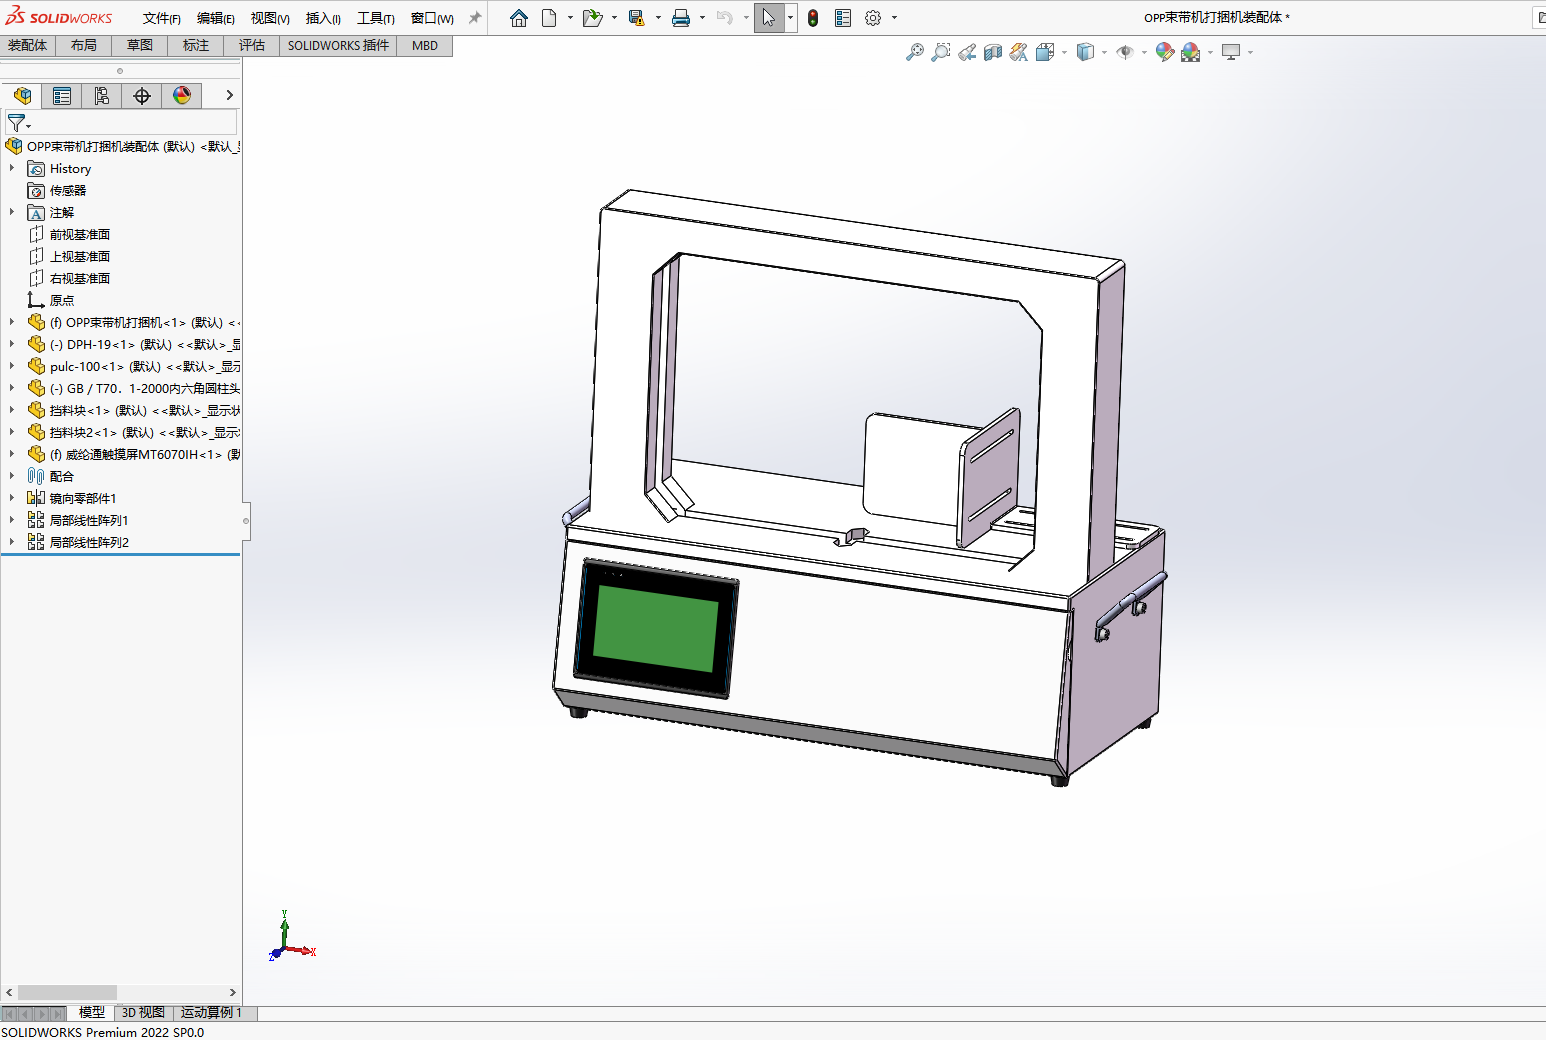Expand the DPH-19<1> component
The height and width of the screenshot is (1040, 1546).
[12, 344]
